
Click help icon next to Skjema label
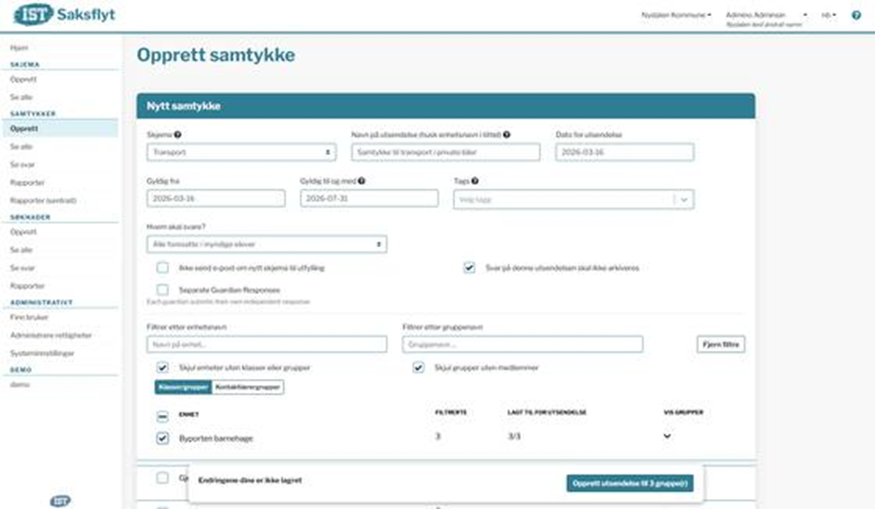[178, 134]
